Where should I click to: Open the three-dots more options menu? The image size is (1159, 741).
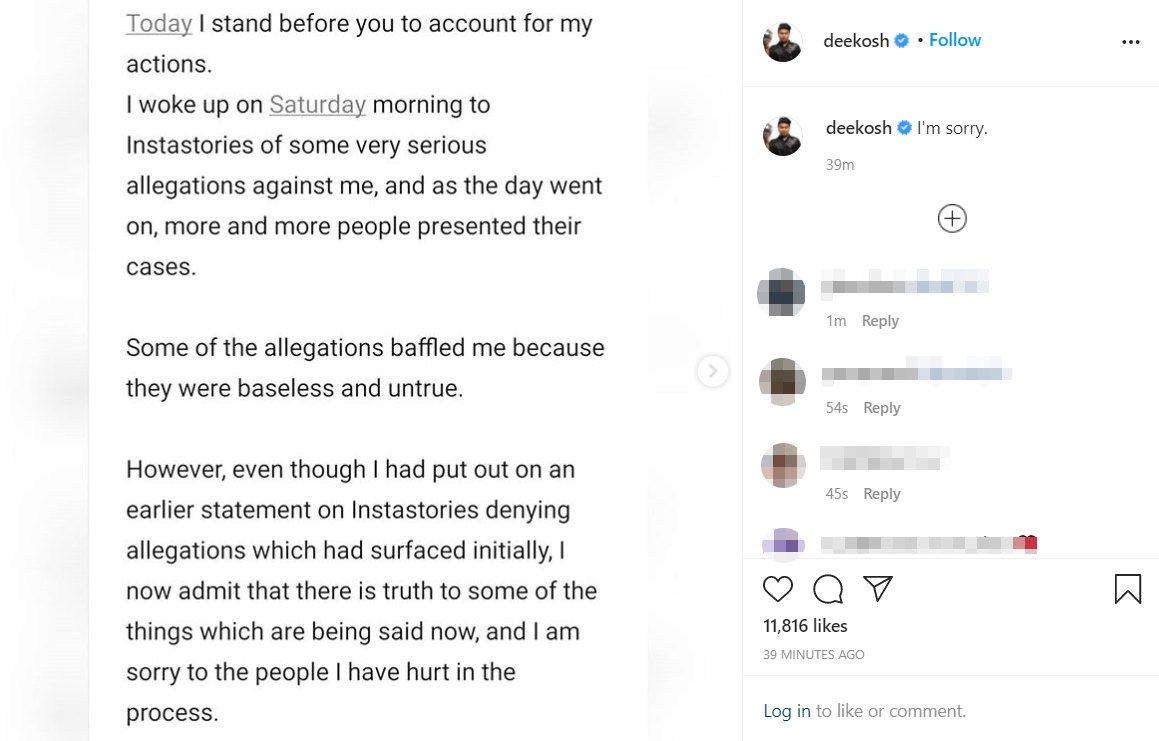tap(1131, 42)
